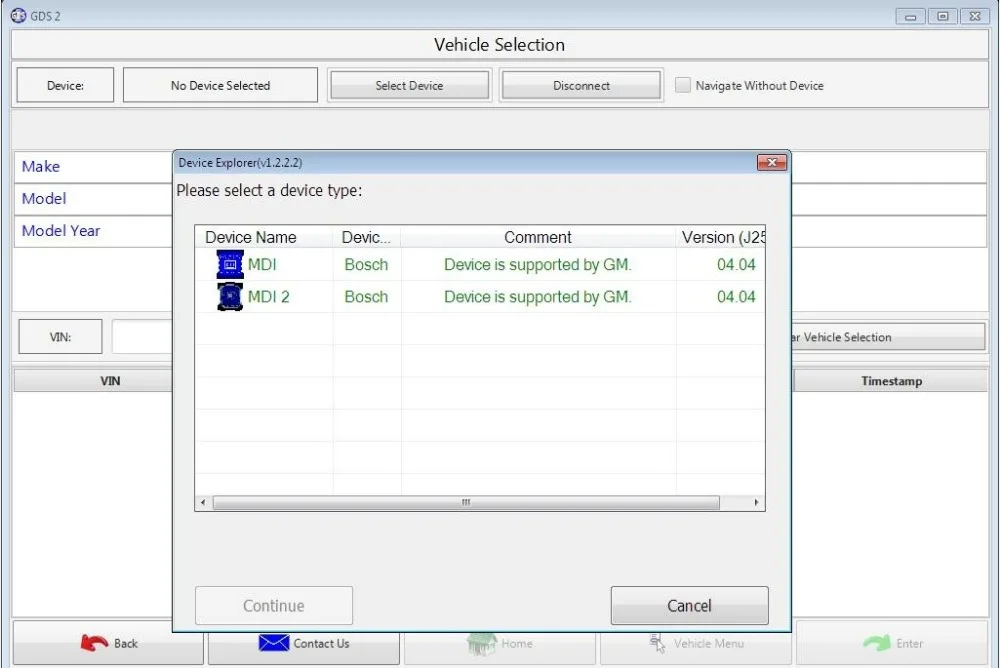Close the GDS 2 main window
Image resolution: width=1000 pixels, height=668 pixels.
pos(975,16)
